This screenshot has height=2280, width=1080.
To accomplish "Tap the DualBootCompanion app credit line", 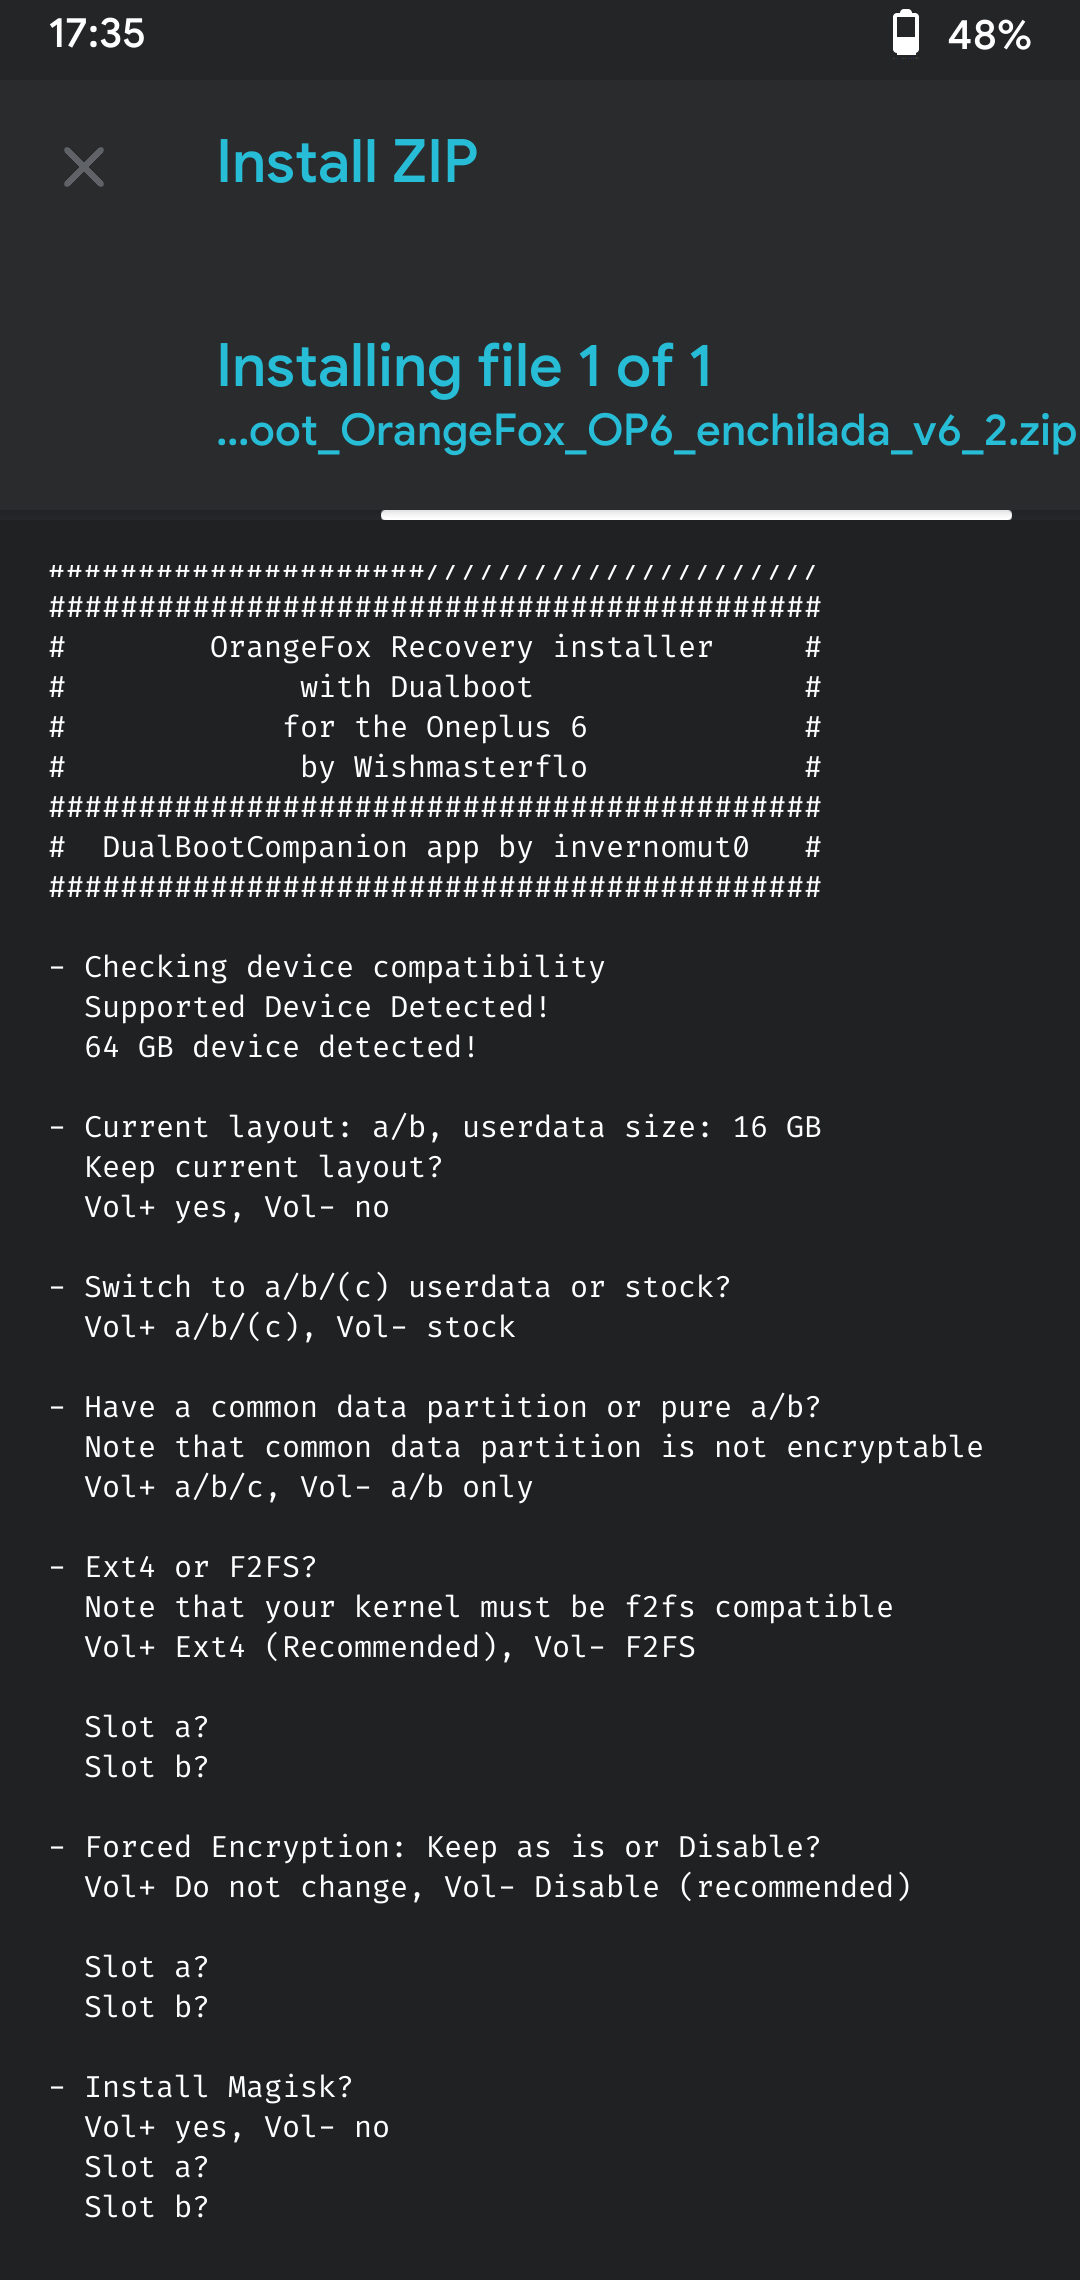I will (425, 848).
